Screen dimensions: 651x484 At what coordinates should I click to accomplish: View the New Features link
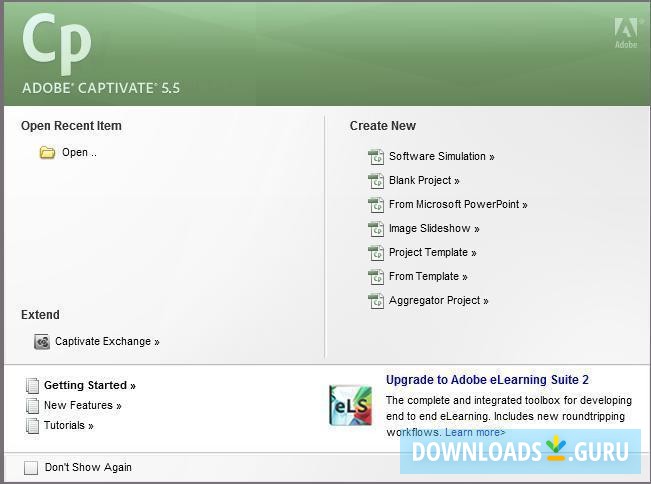tap(83, 406)
